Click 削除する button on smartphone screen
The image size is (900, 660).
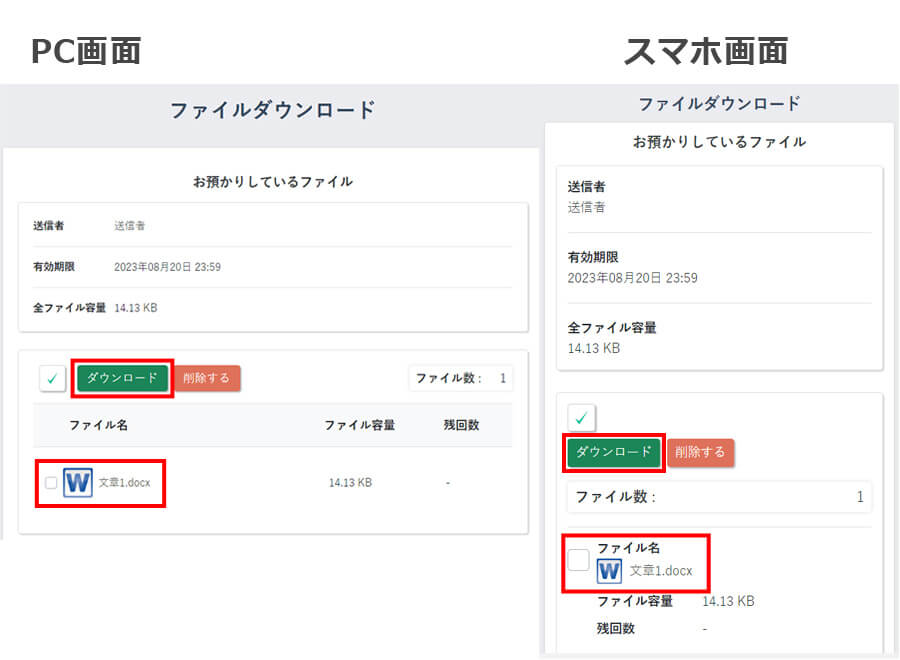pos(700,452)
